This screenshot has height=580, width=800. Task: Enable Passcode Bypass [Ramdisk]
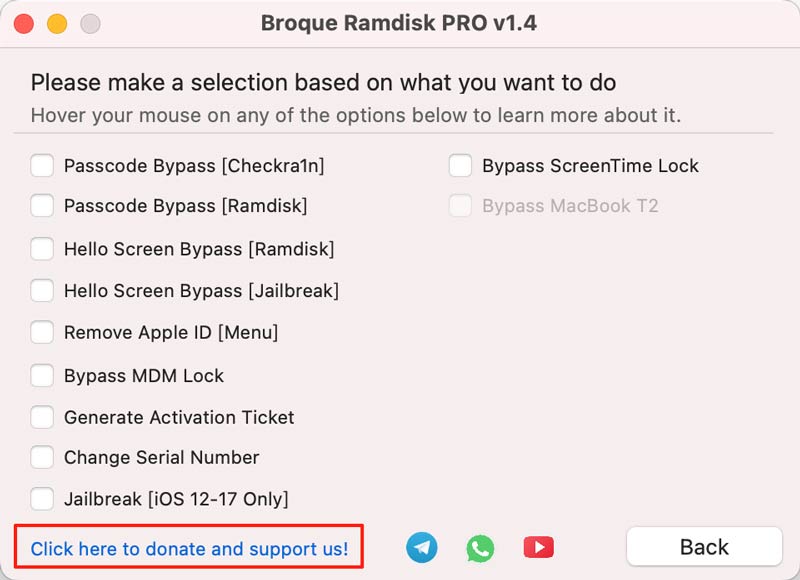pyautogui.click(x=42, y=207)
